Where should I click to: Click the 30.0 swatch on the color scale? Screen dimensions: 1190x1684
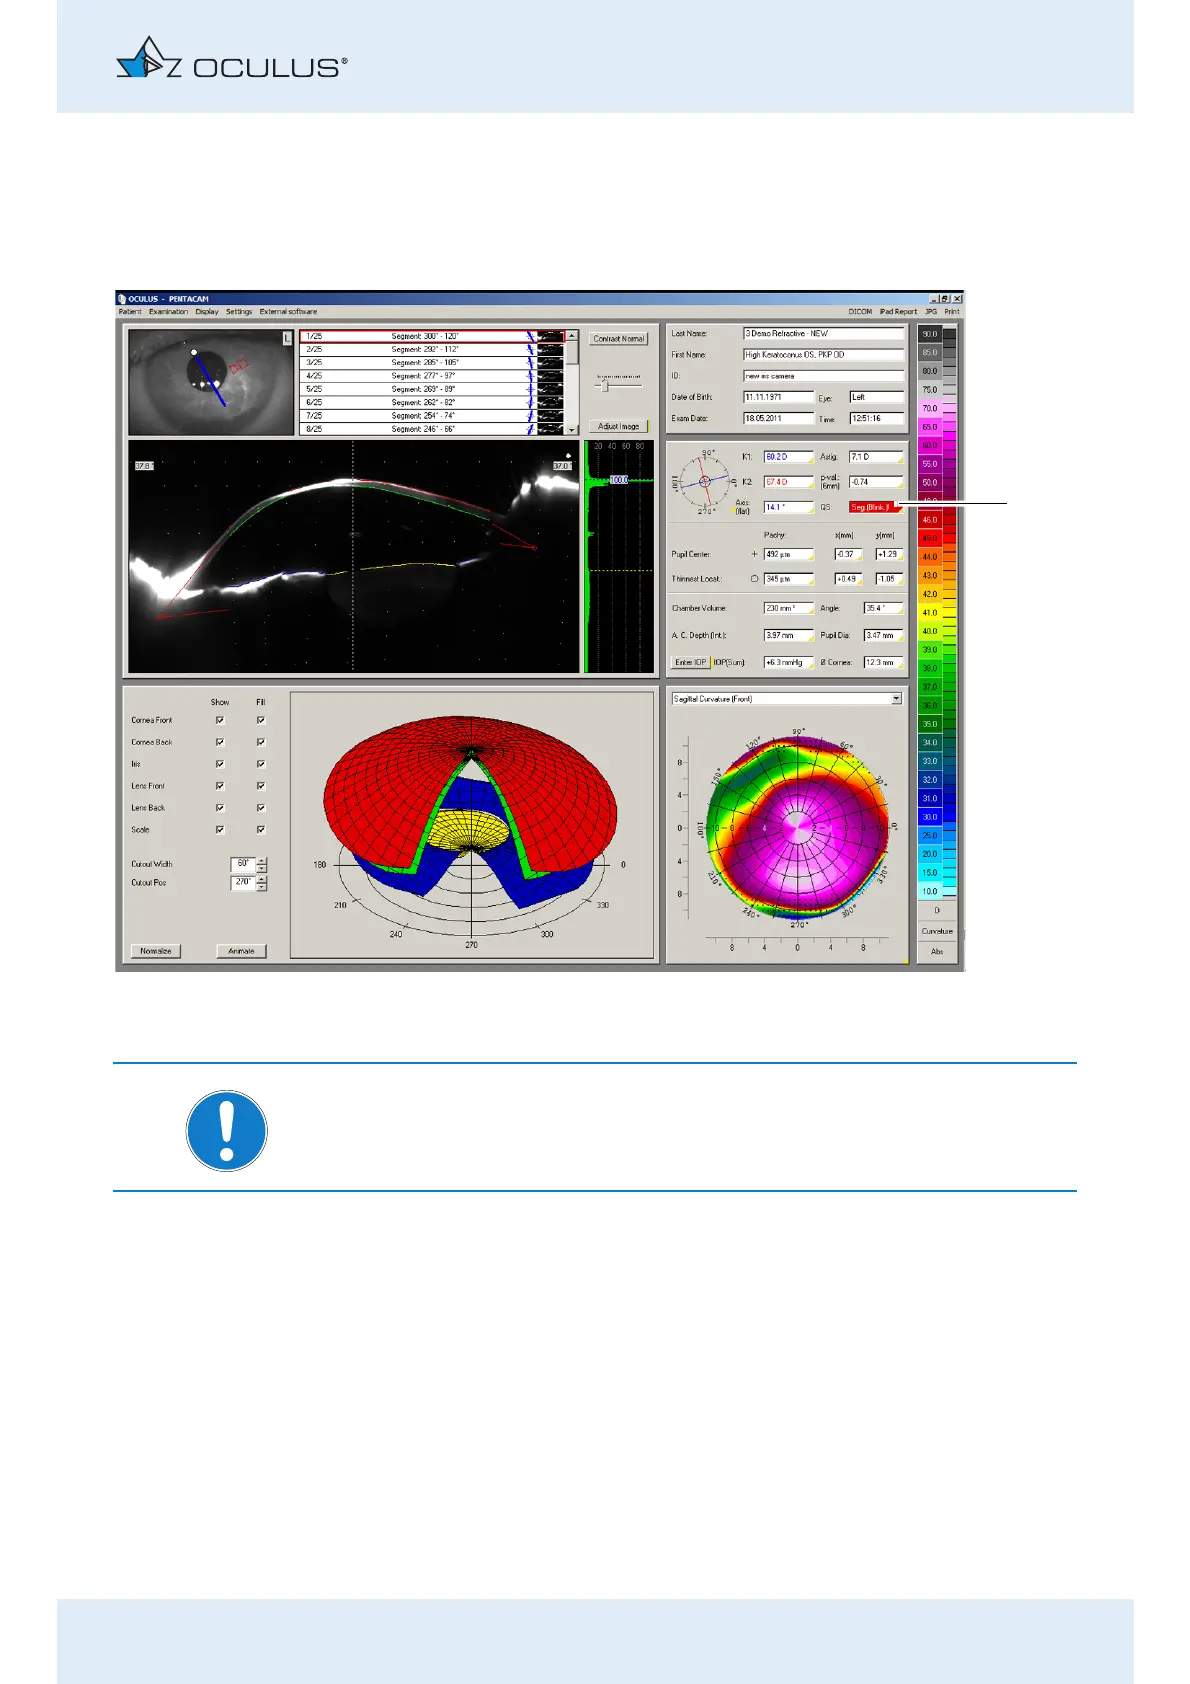click(930, 817)
